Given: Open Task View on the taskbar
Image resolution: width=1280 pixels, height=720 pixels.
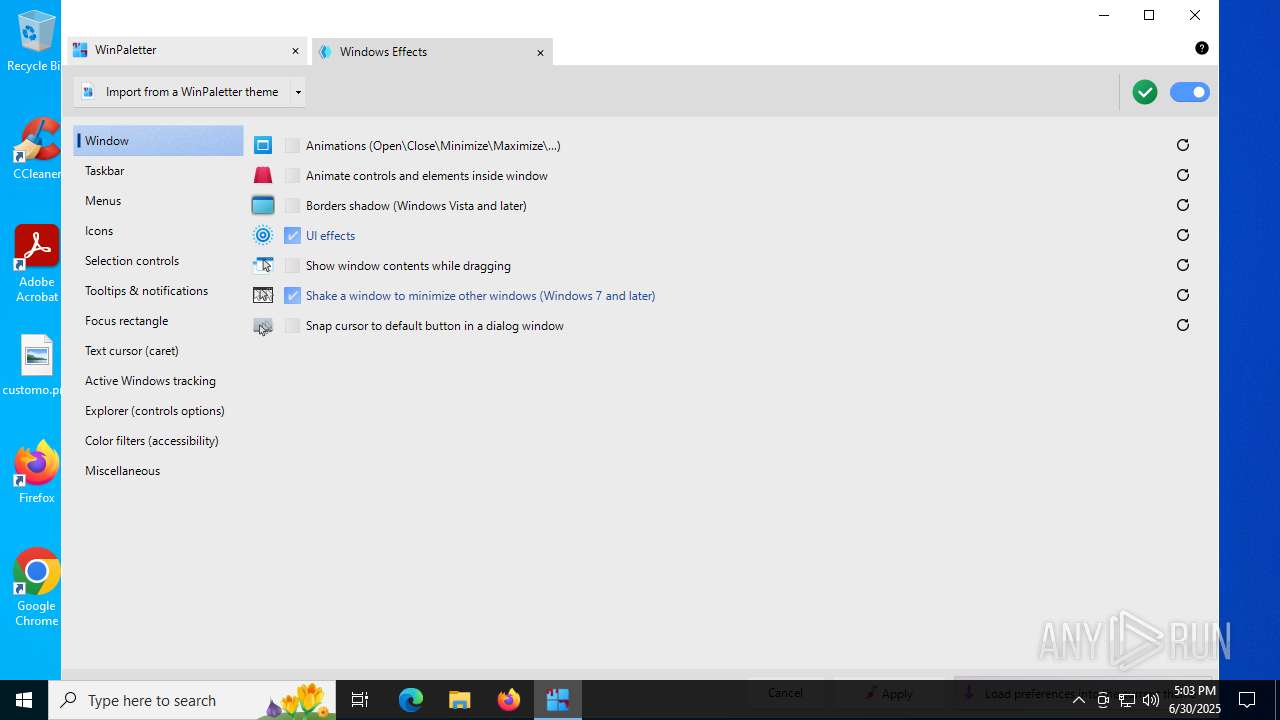Looking at the screenshot, I should (360, 700).
